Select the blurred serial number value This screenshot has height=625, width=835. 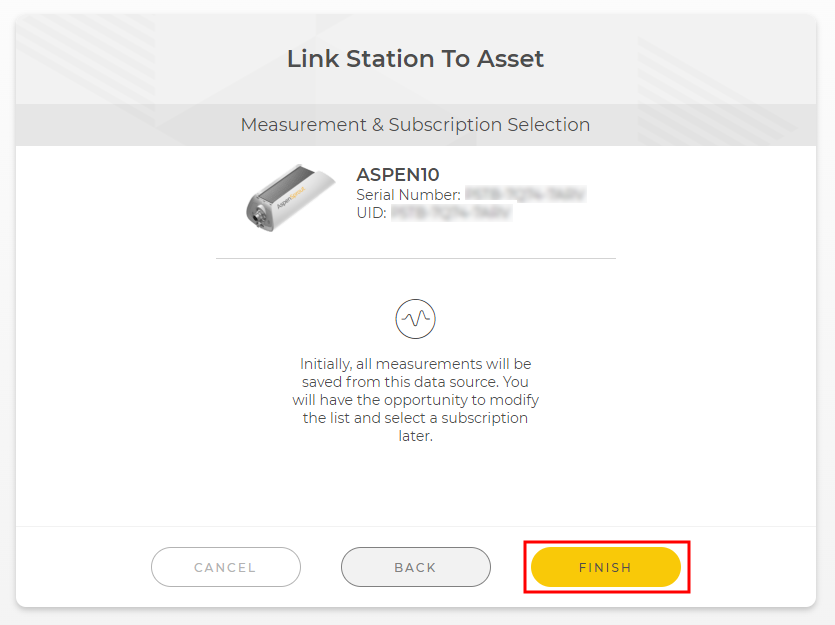(x=526, y=194)
